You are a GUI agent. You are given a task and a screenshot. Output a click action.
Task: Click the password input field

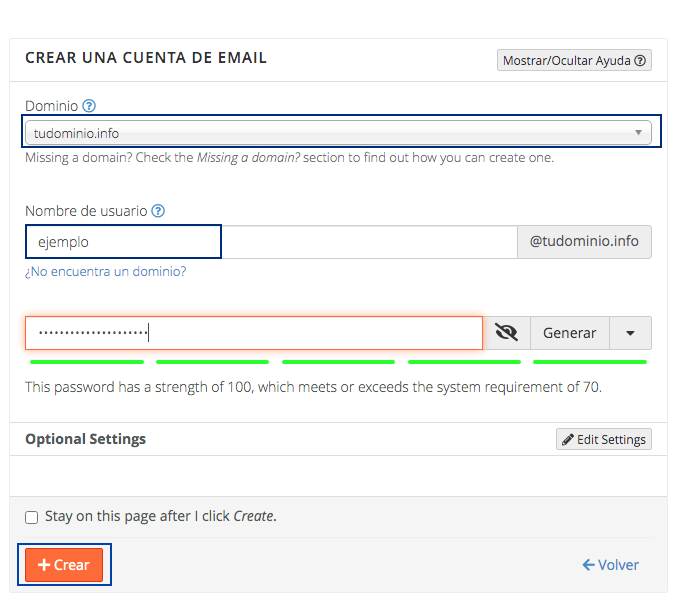tap(254, 333)
